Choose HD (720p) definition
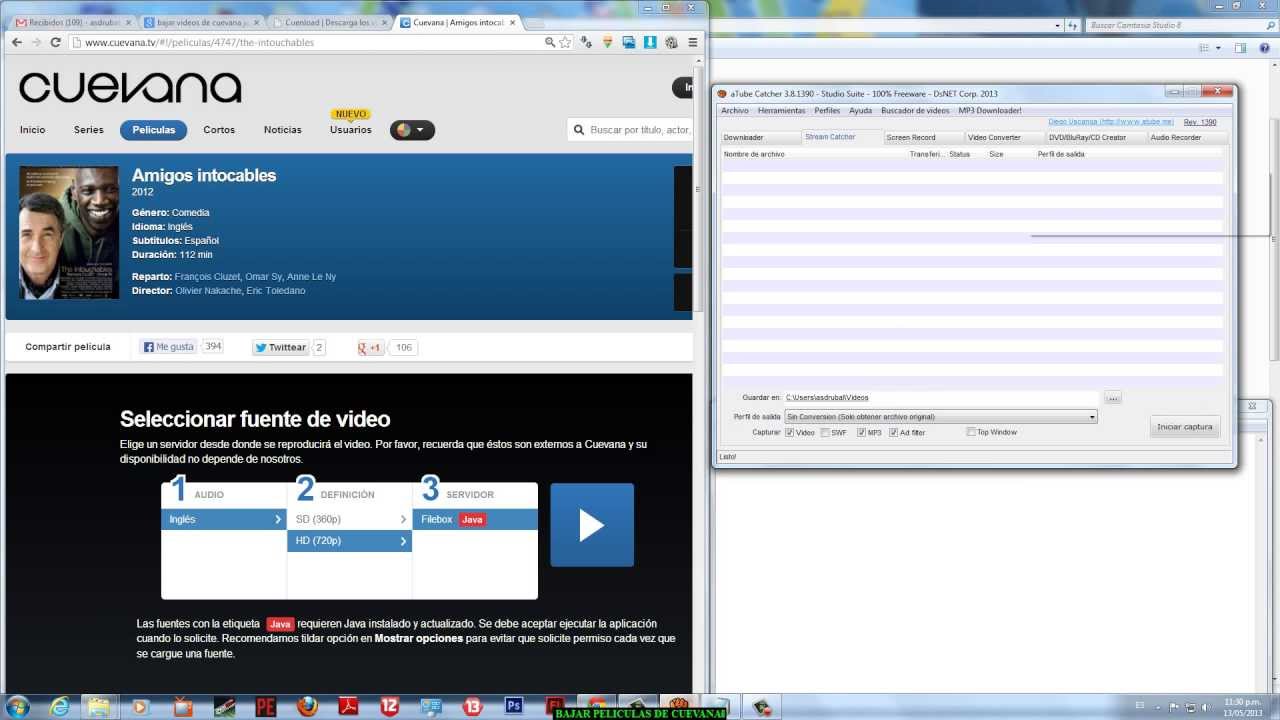Viewport: 1280px width, 720px height. (350, 541)
